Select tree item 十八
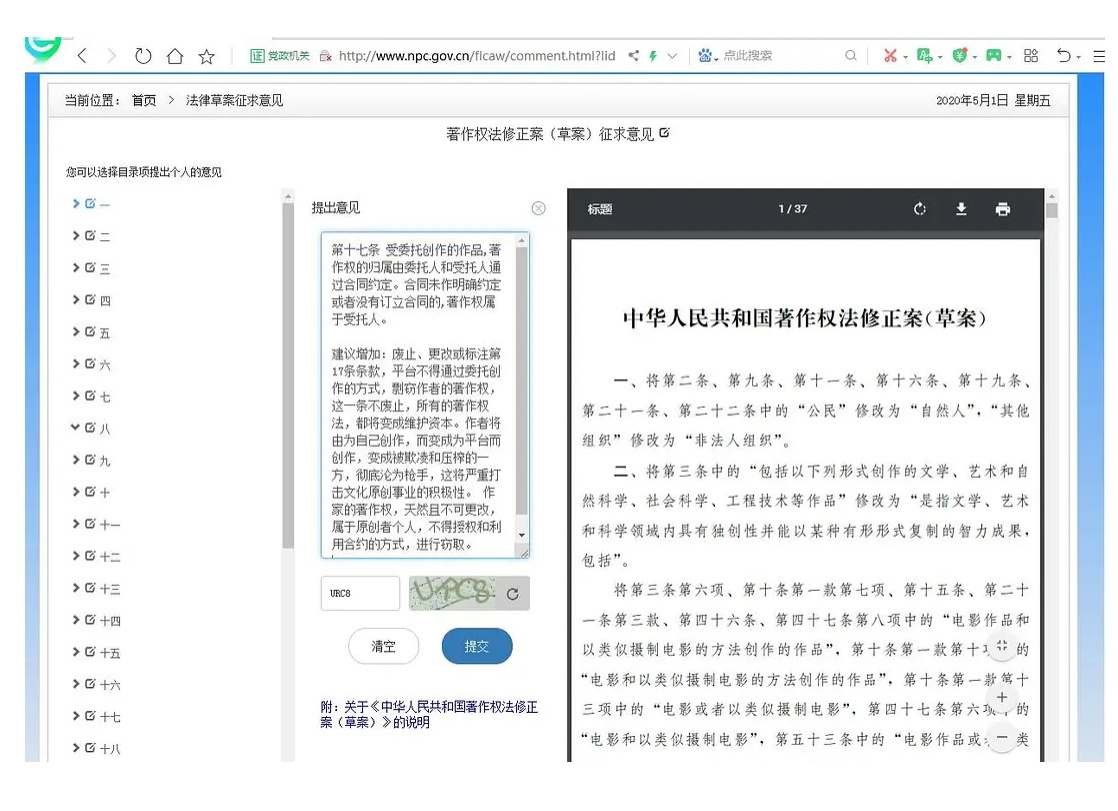Screen dimensions: 1118x811 pyautogui.click(x=110, y=748)
